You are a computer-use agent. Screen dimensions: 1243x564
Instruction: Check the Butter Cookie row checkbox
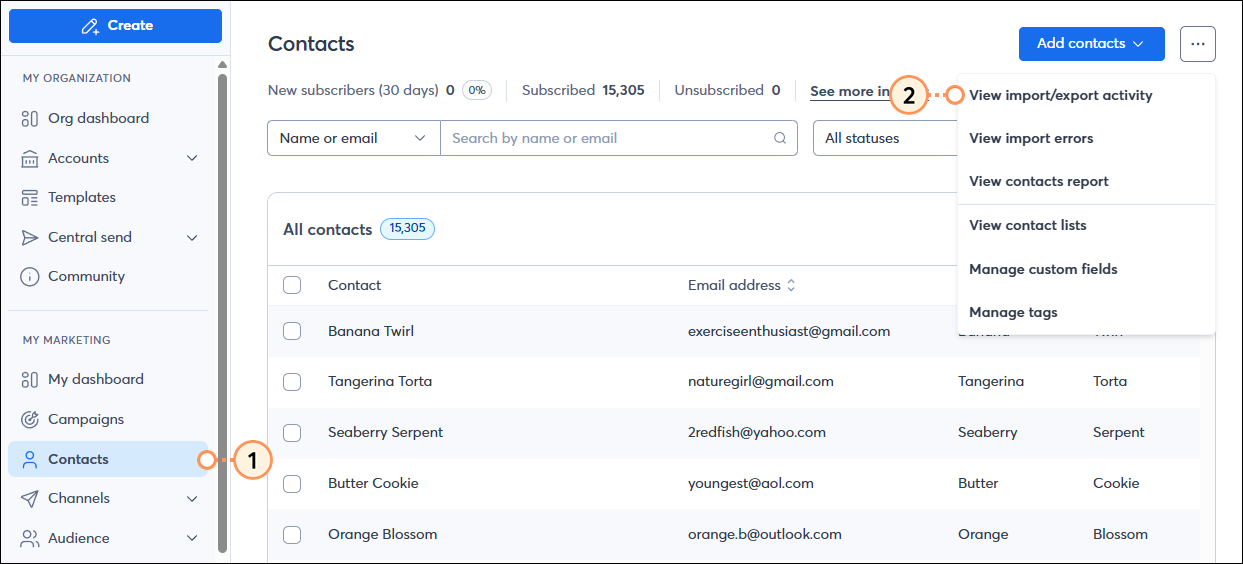[x=292, y=483]
